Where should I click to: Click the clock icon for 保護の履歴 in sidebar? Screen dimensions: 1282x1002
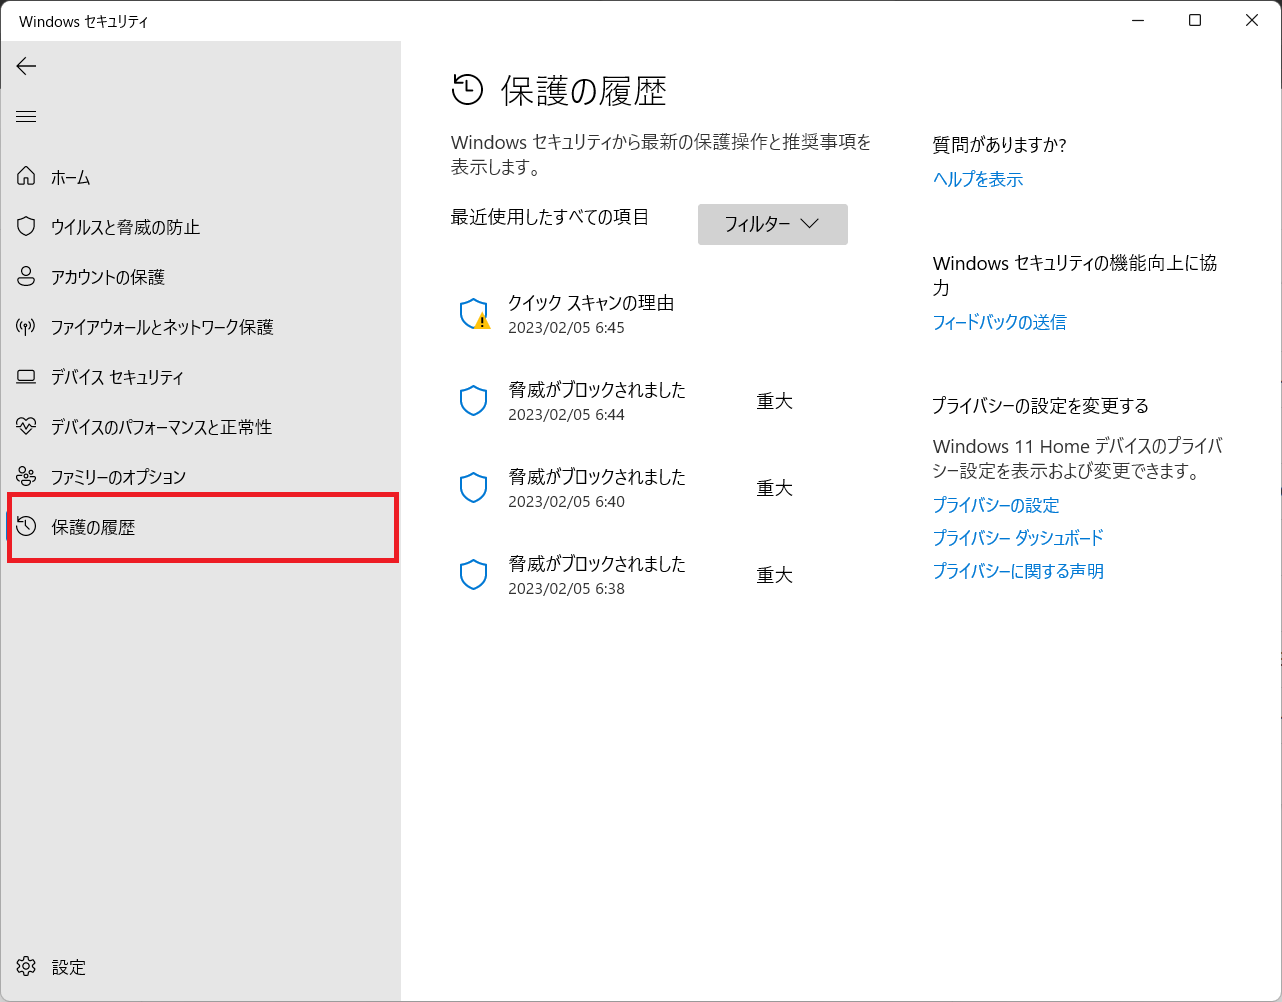point(26,526)
